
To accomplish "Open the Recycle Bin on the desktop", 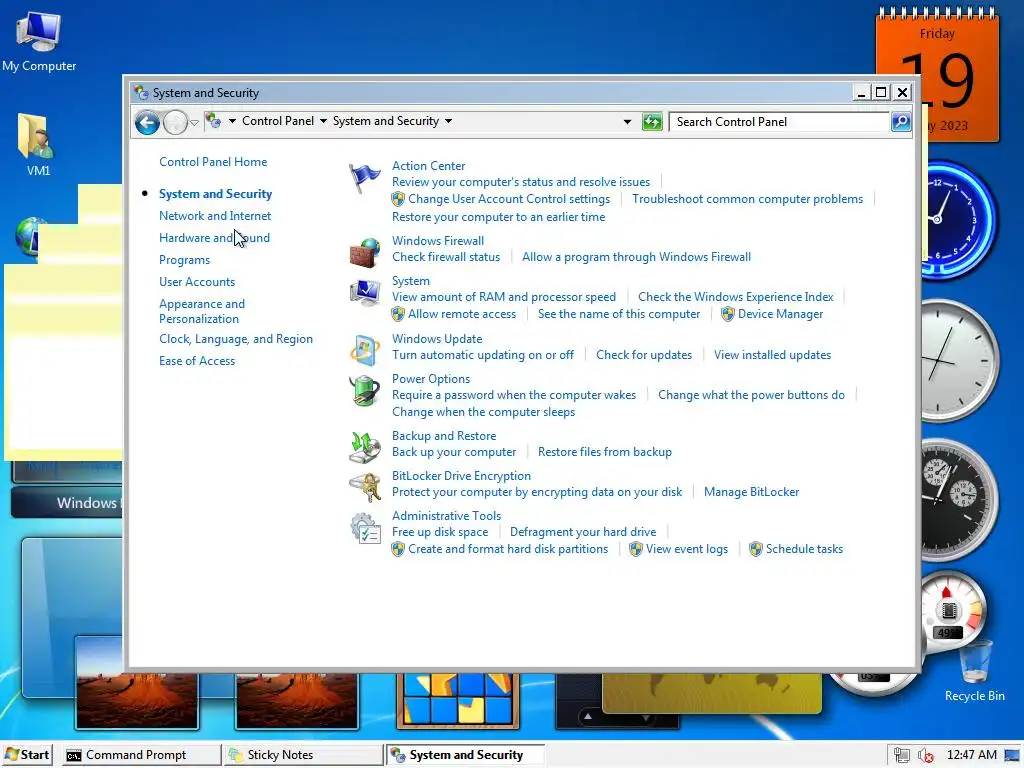I will click(974, 671).
